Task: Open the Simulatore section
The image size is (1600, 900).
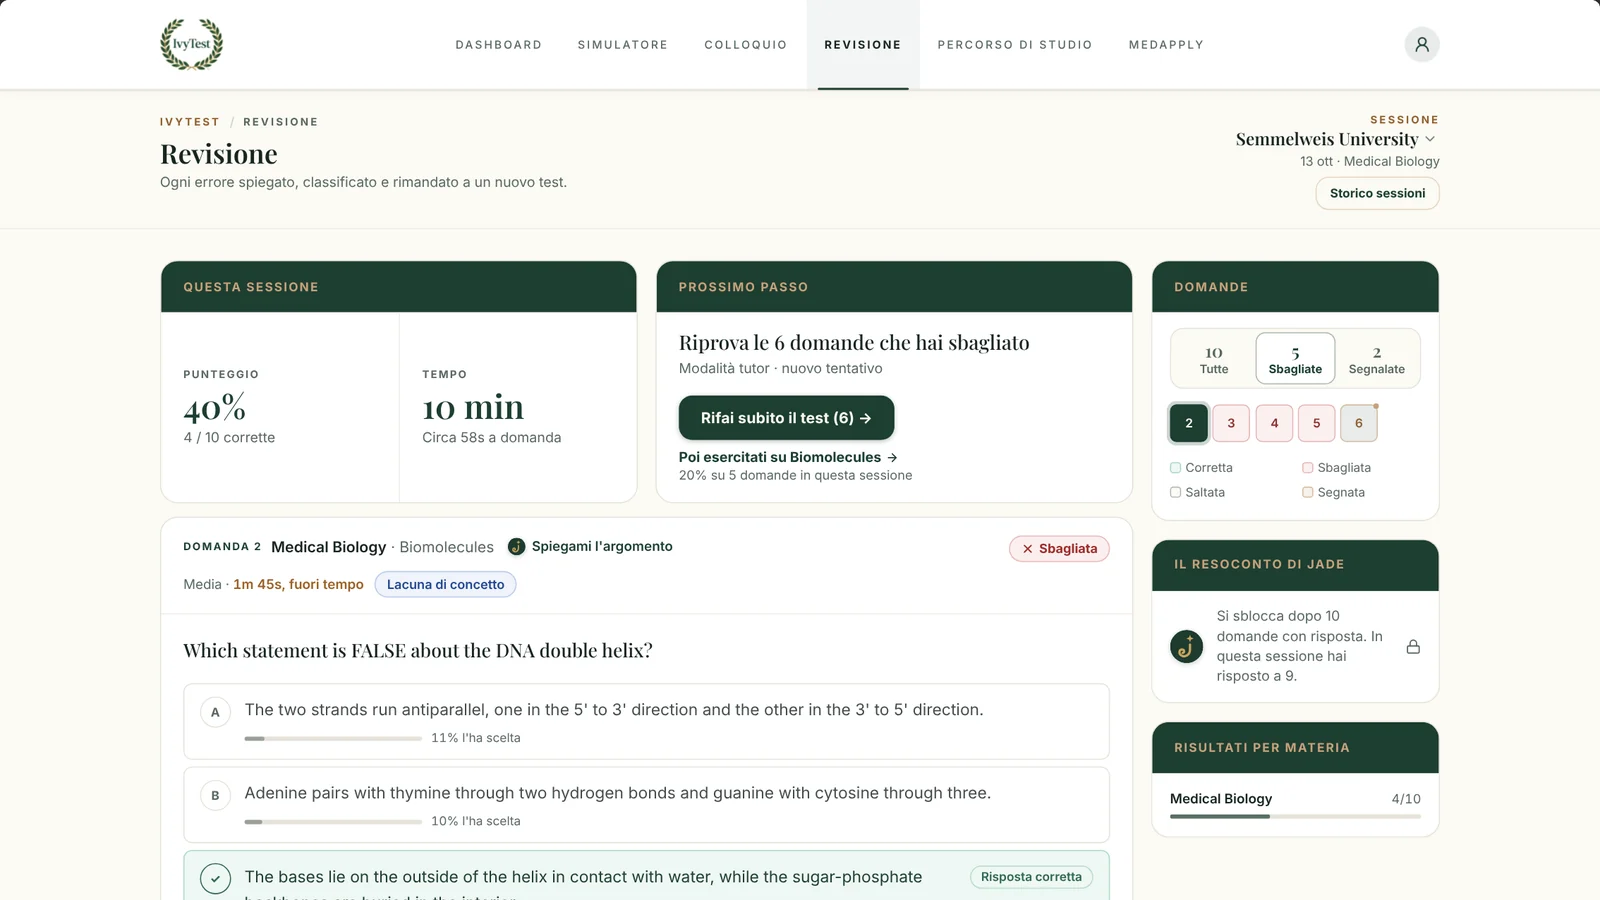Action: tap(622, 45)
